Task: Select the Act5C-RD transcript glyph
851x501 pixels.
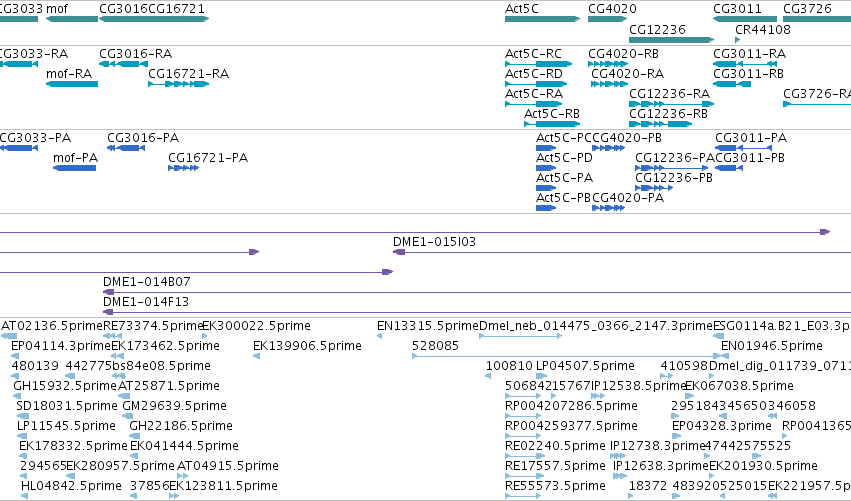Action: point(536,84)
